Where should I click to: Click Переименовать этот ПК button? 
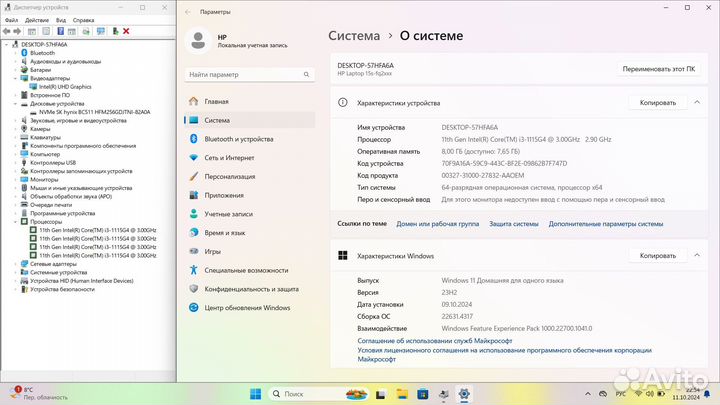pyautogui.click(x=658, y=69)
